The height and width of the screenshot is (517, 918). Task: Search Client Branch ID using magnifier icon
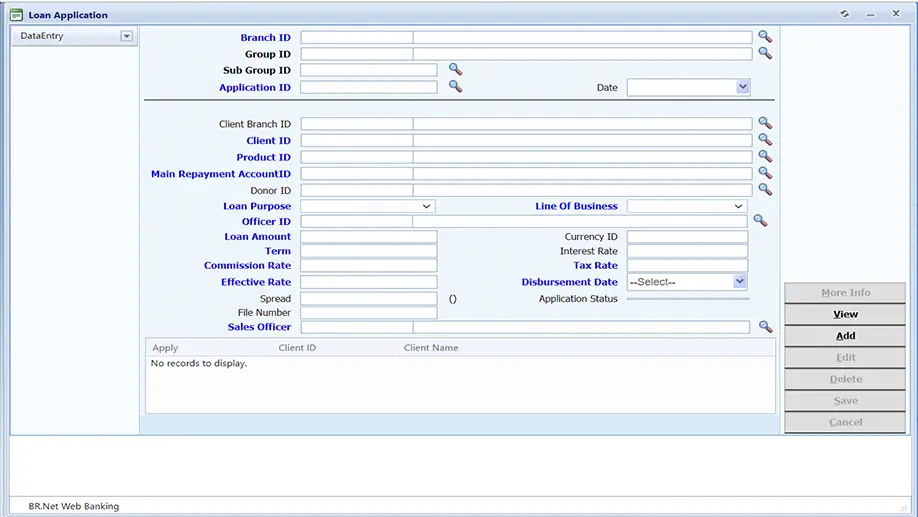pyautogui.click(x=765, y=123)
